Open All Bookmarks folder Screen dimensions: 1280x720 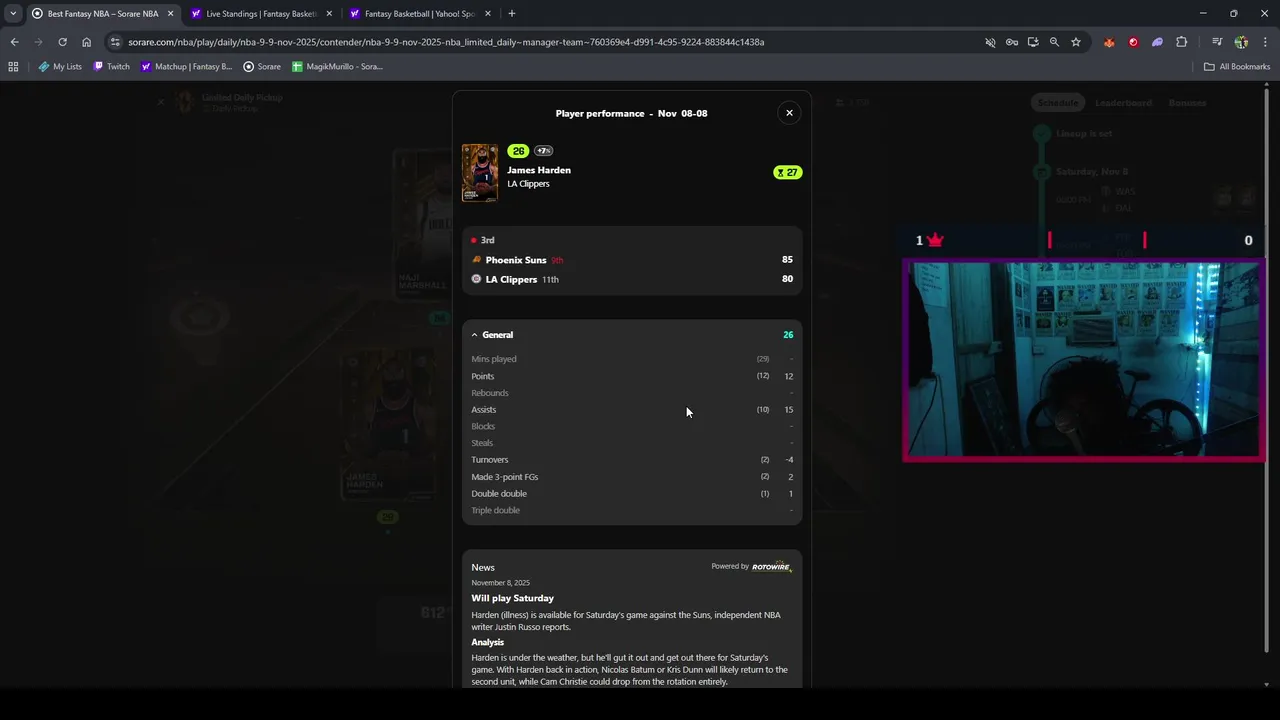[1237, 67]
